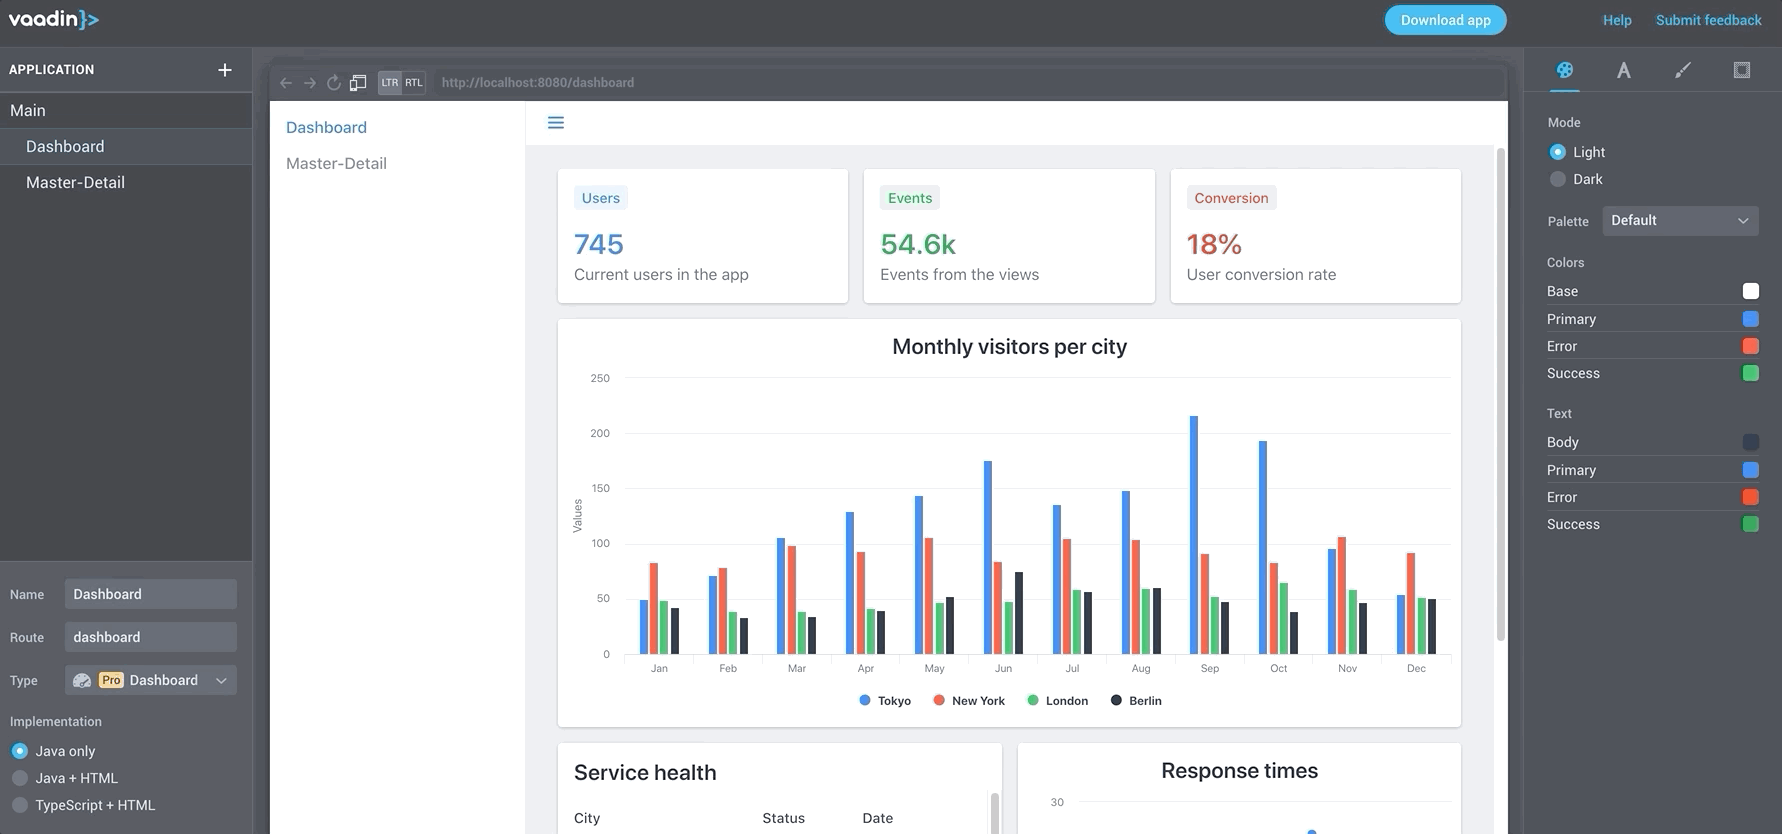Click the City column header
The width and height of the screenshot is (1782, 834).
click(x=587, y=818)
